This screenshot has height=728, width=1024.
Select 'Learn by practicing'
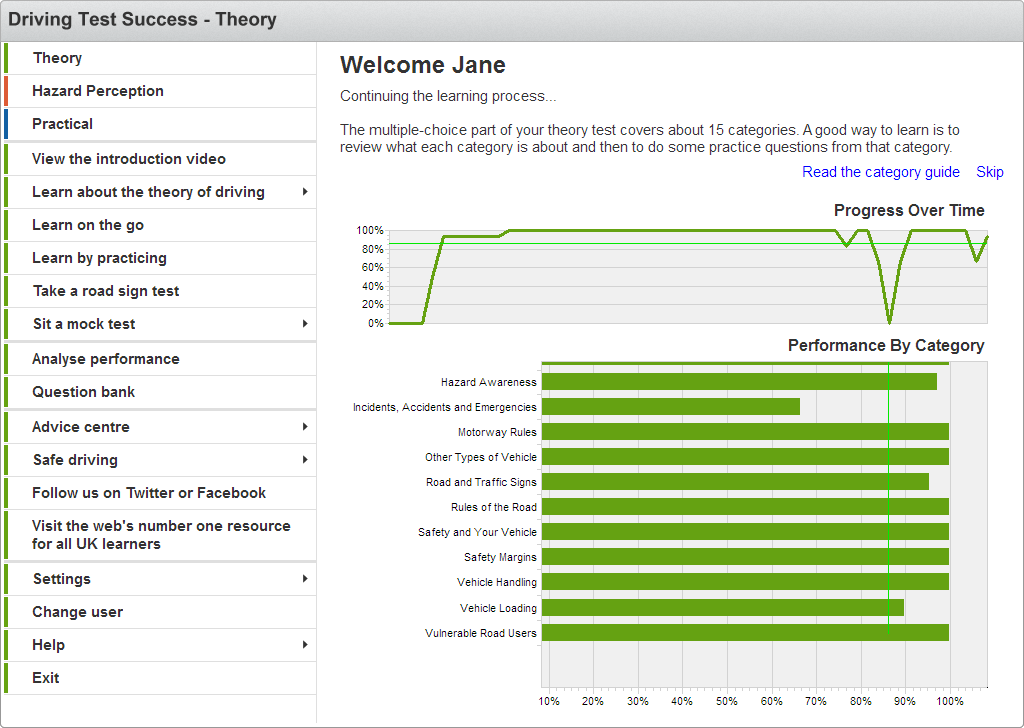[x=99, y=258]
